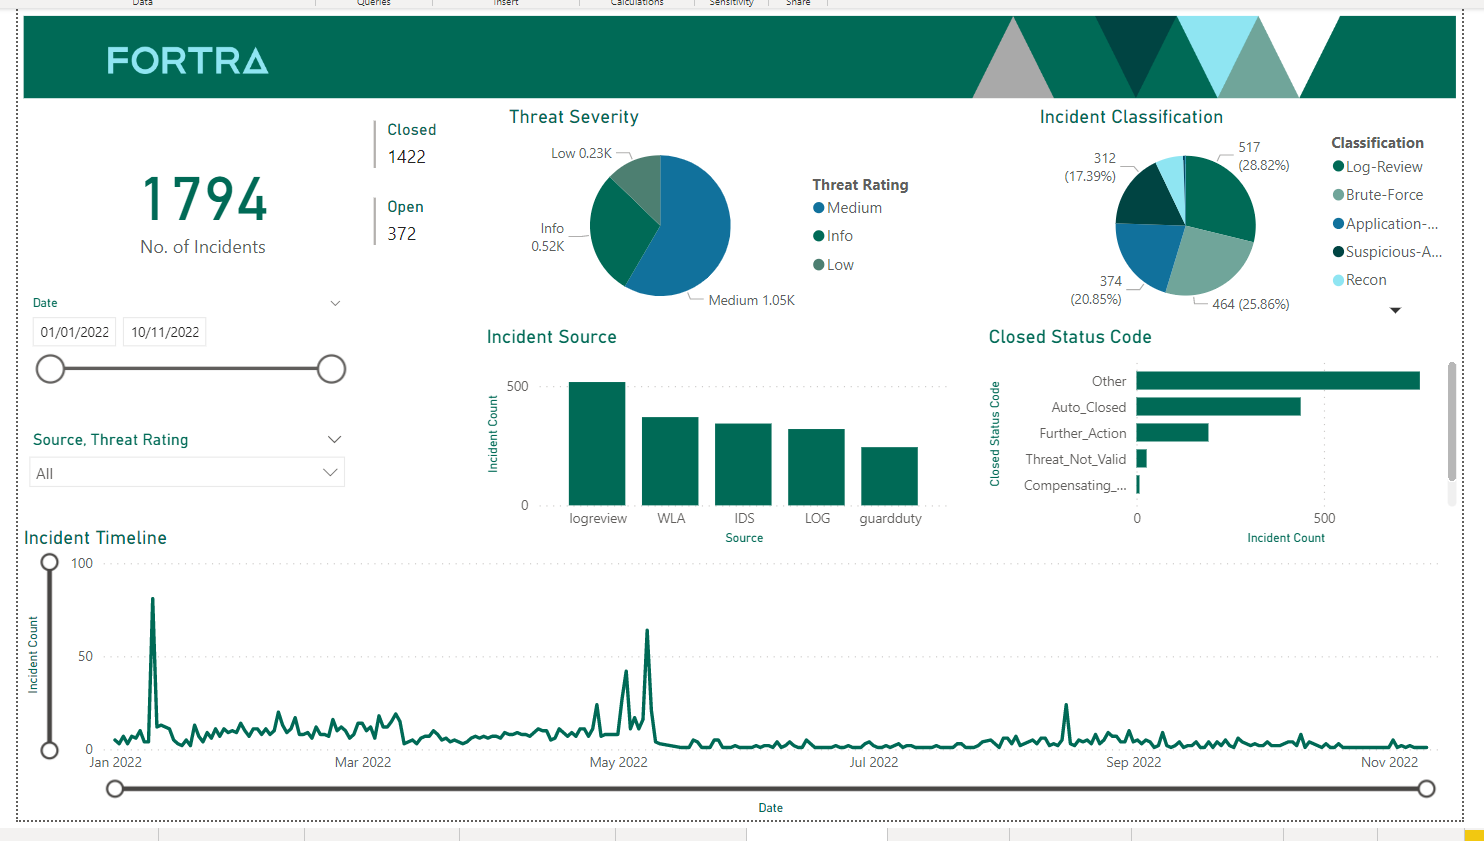Select the logreview bar in Incident Source
The width and height of the screenshot is (1484, 841).
pyautogui.click(x=597, y=443)
